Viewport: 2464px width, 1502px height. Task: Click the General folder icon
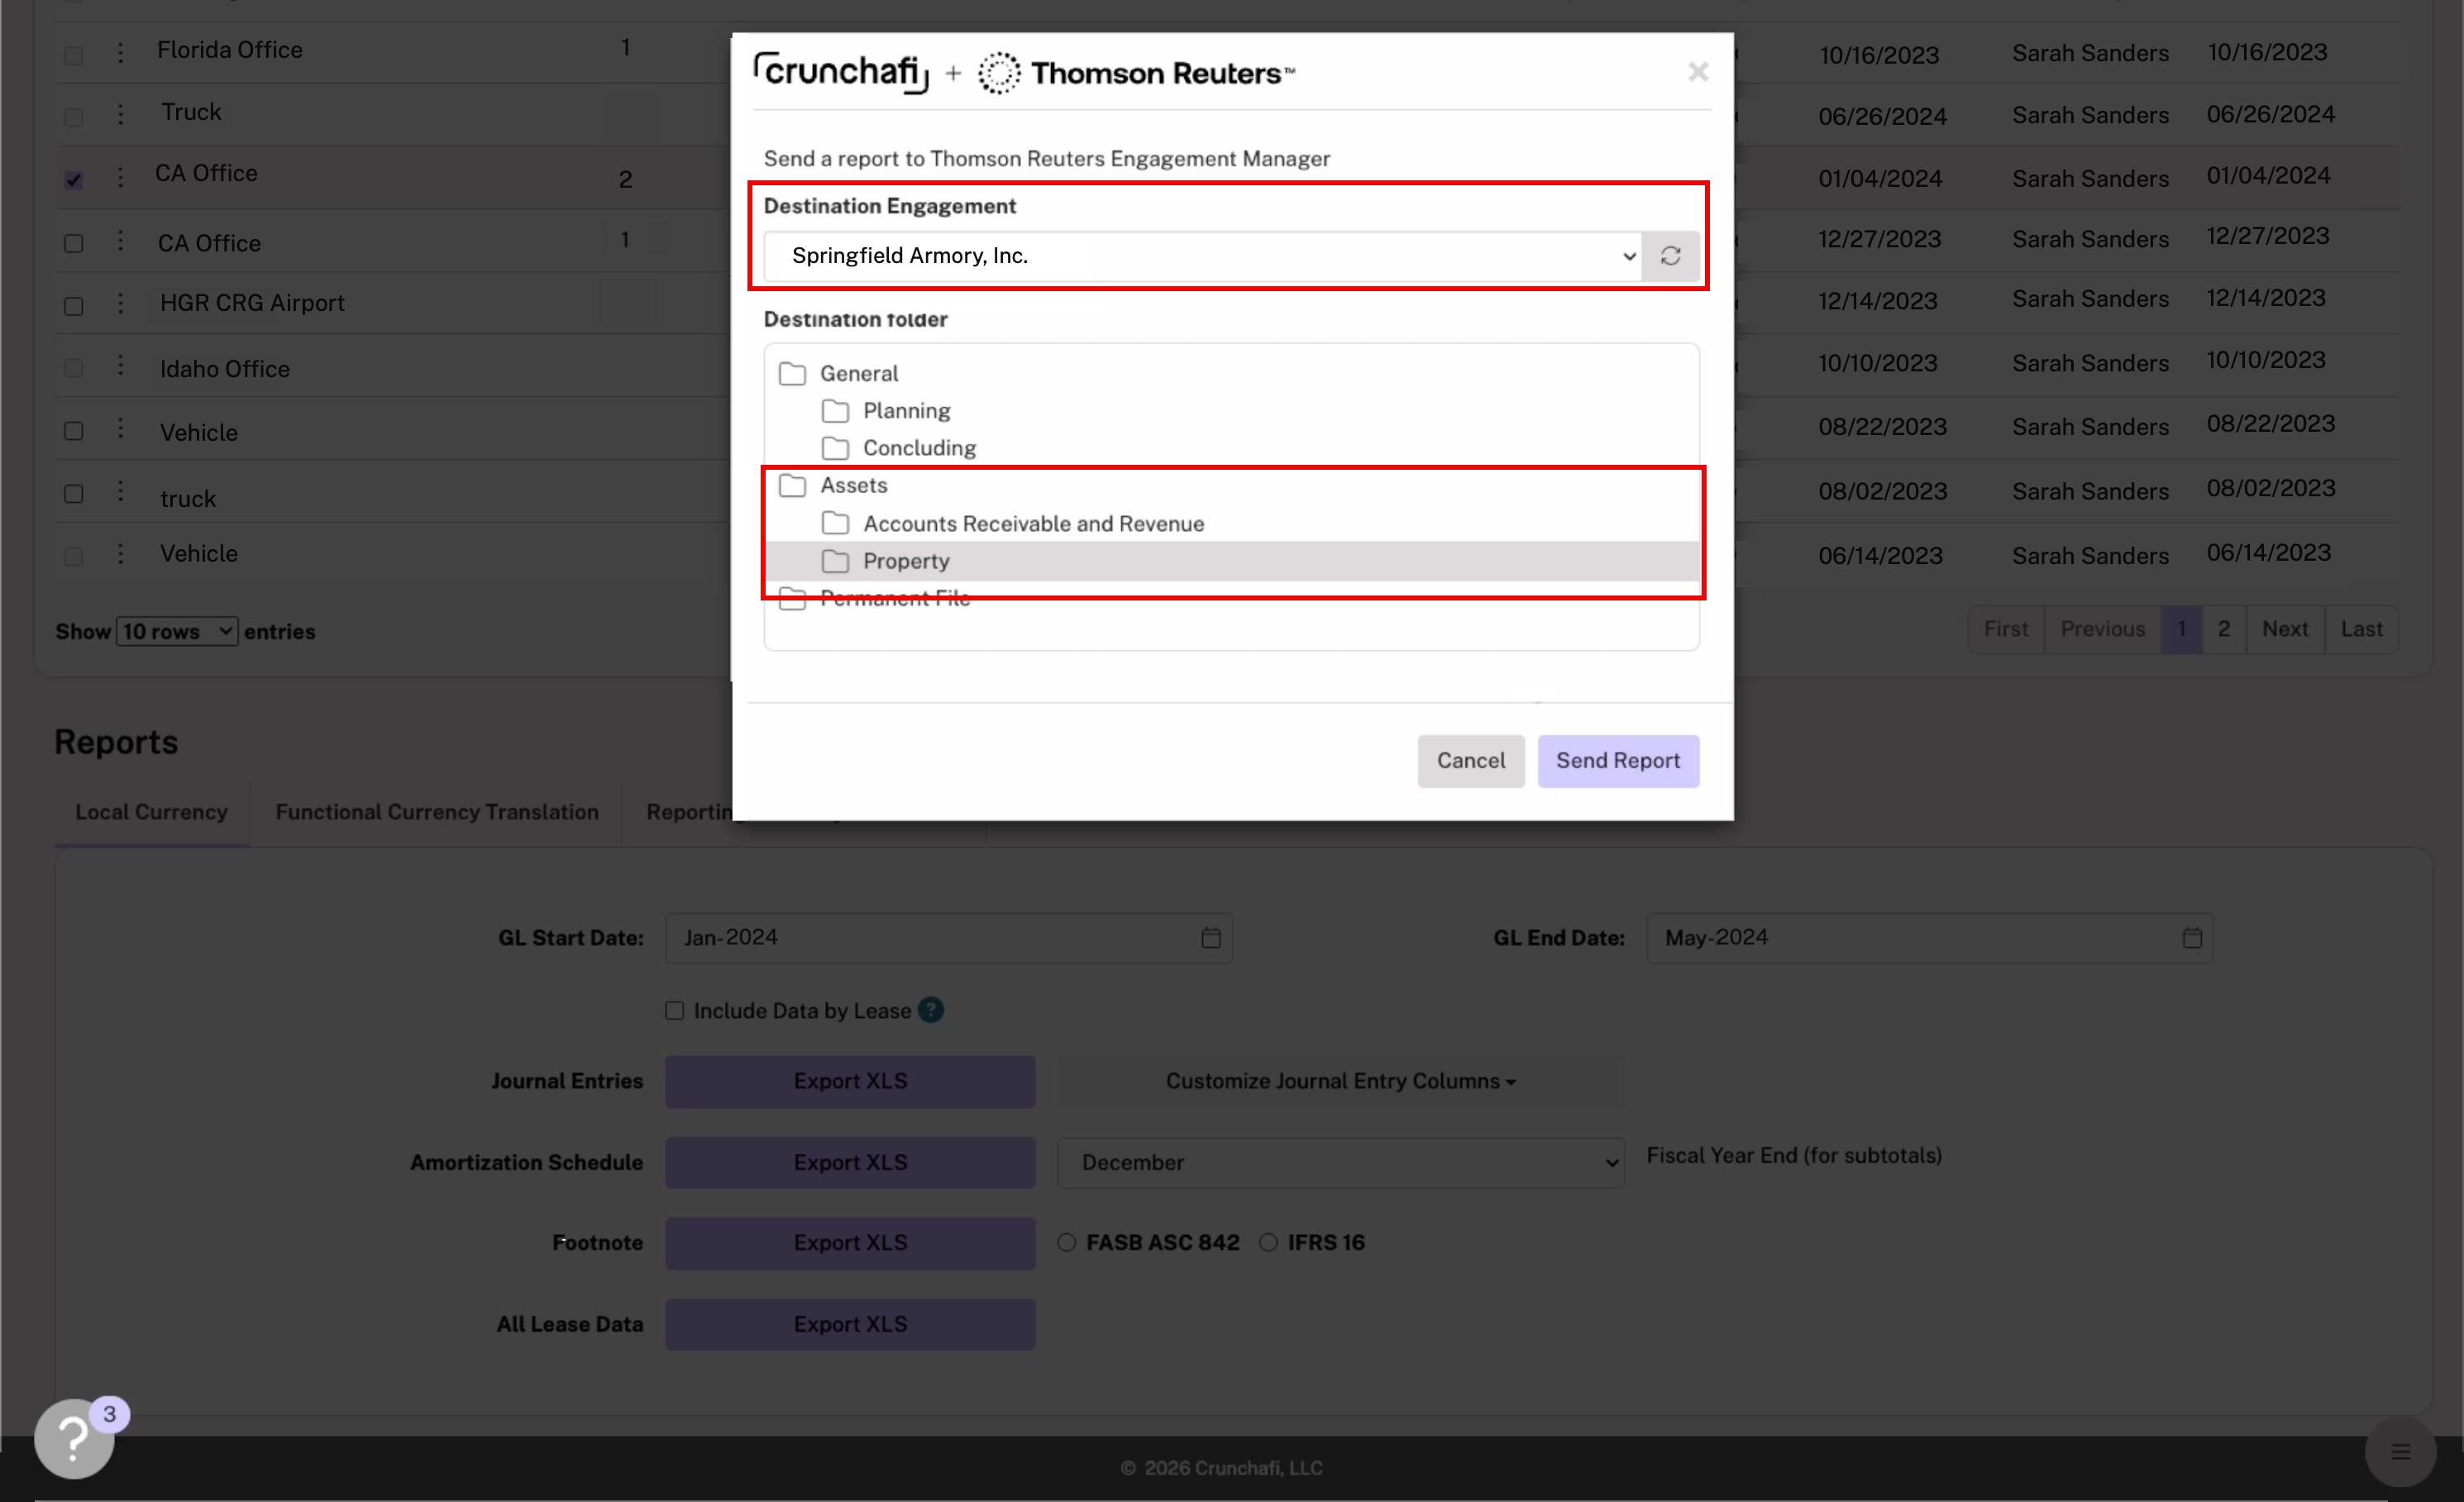(792, 374)
